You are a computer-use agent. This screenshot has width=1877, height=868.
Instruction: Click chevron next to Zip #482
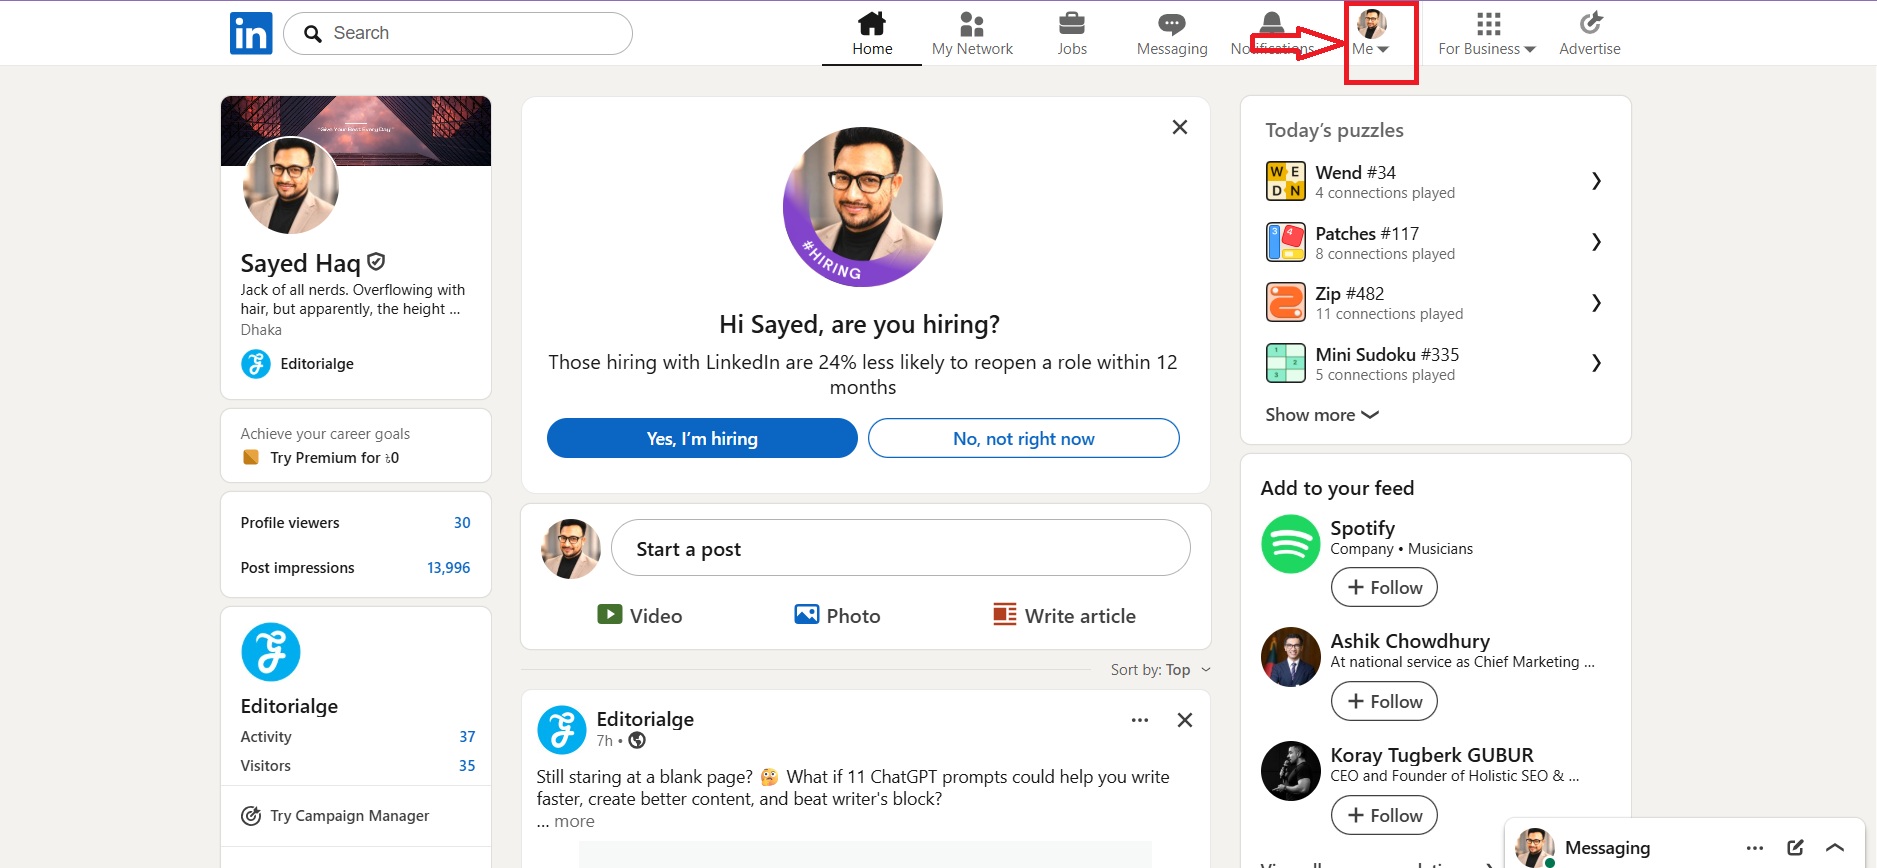(1597, 303)
